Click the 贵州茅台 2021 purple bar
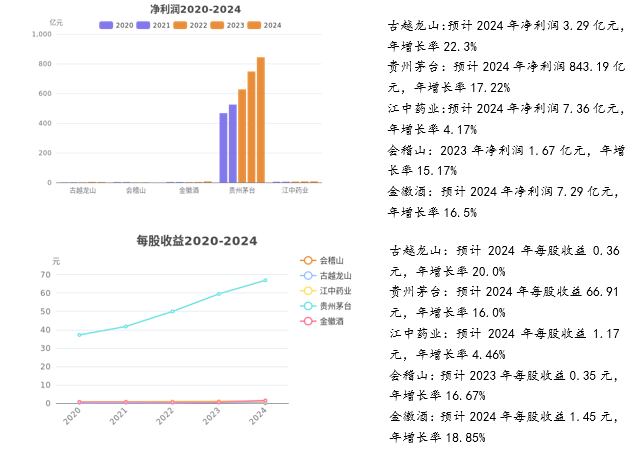Image resolution: width=636 pixels, height=455 pixels. click(x=233, y=144)
